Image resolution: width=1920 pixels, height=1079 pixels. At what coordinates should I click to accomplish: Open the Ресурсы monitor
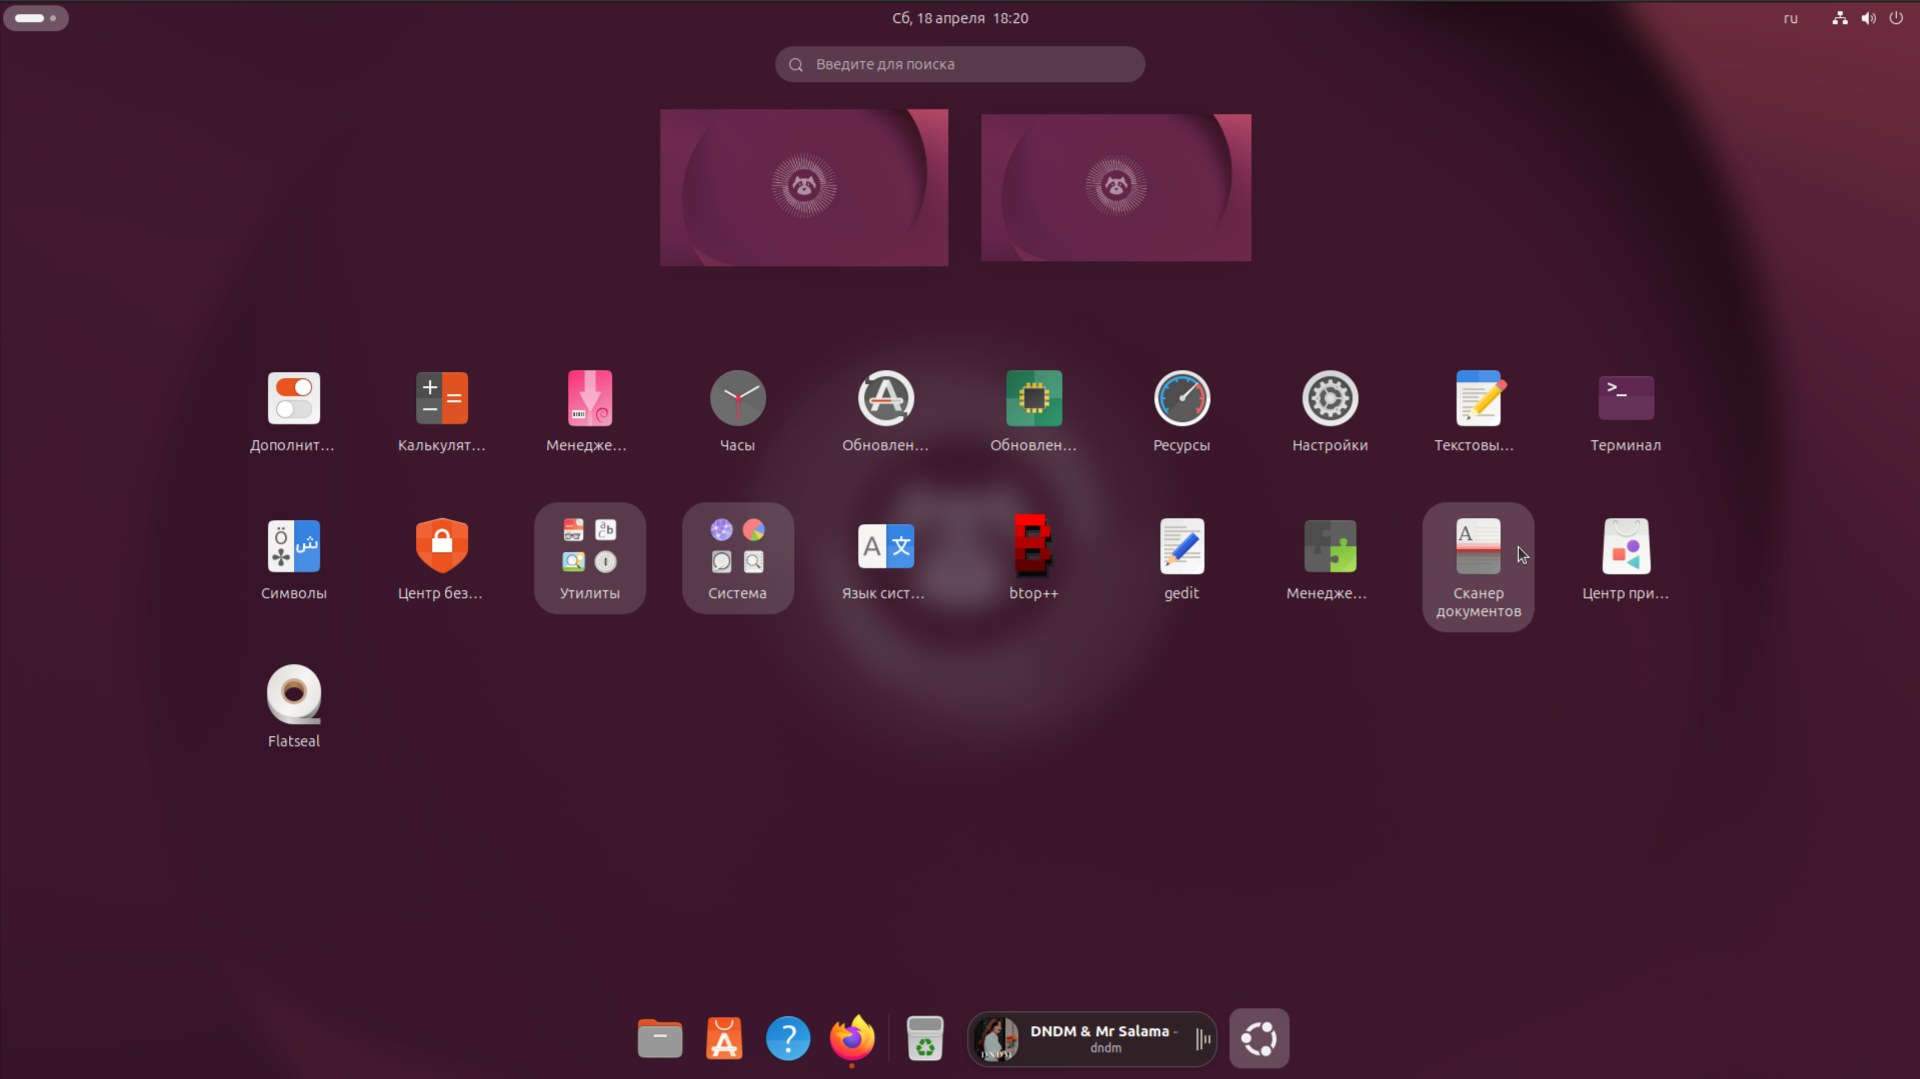pyautogui.click(x=1181, y=398)
